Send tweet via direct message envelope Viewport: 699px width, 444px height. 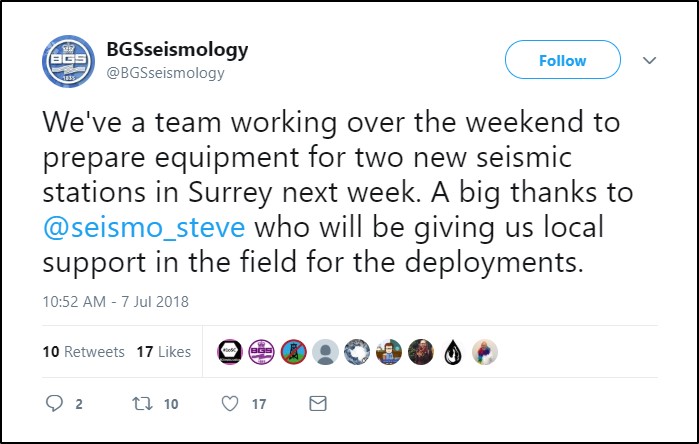click(x=318, y=405)
